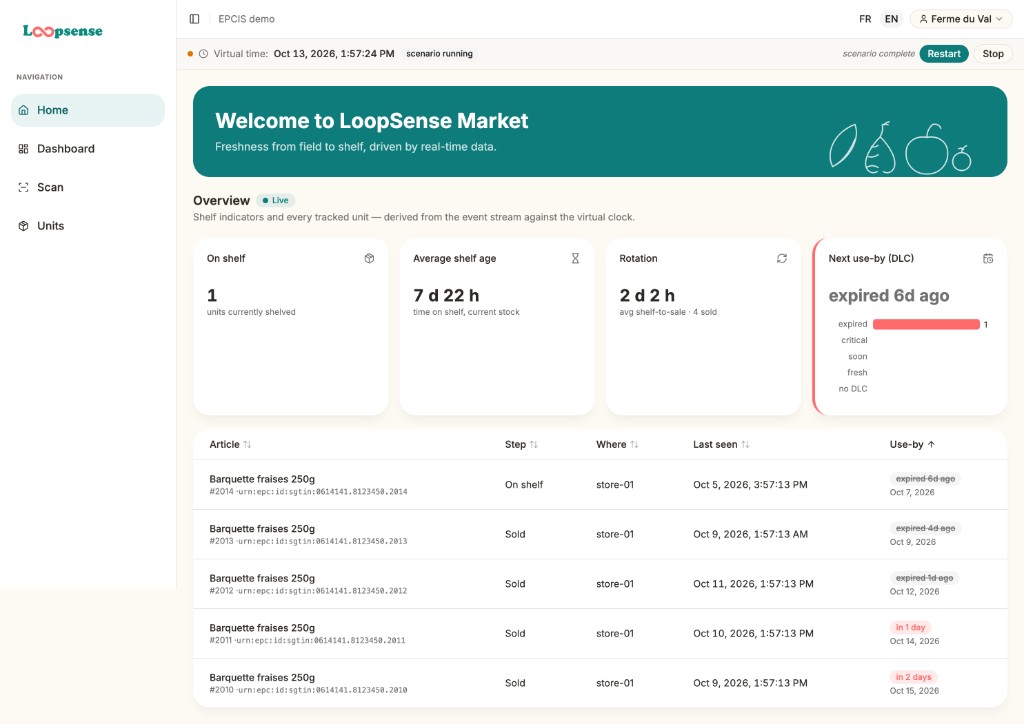Click the Restart scenario button

tap(944, 54)
